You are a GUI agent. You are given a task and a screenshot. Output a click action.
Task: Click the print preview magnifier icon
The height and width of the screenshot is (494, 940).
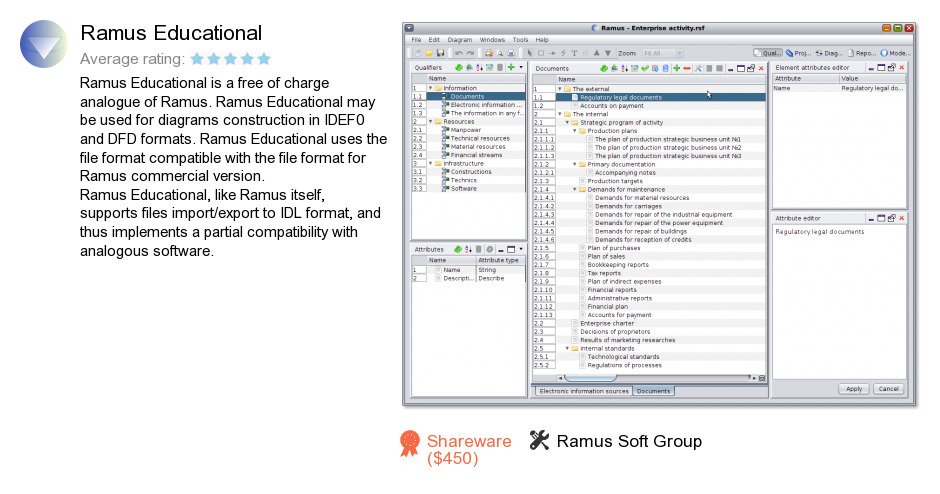[500, 53]
